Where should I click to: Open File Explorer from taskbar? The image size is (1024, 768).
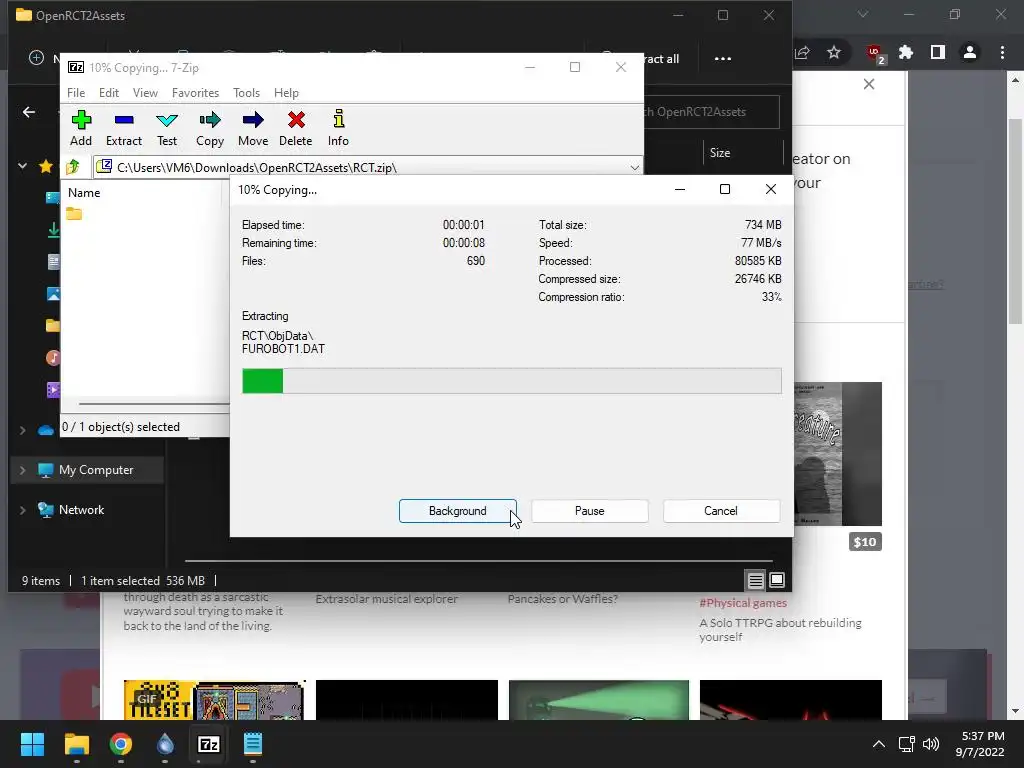click(x=76, y=744)
